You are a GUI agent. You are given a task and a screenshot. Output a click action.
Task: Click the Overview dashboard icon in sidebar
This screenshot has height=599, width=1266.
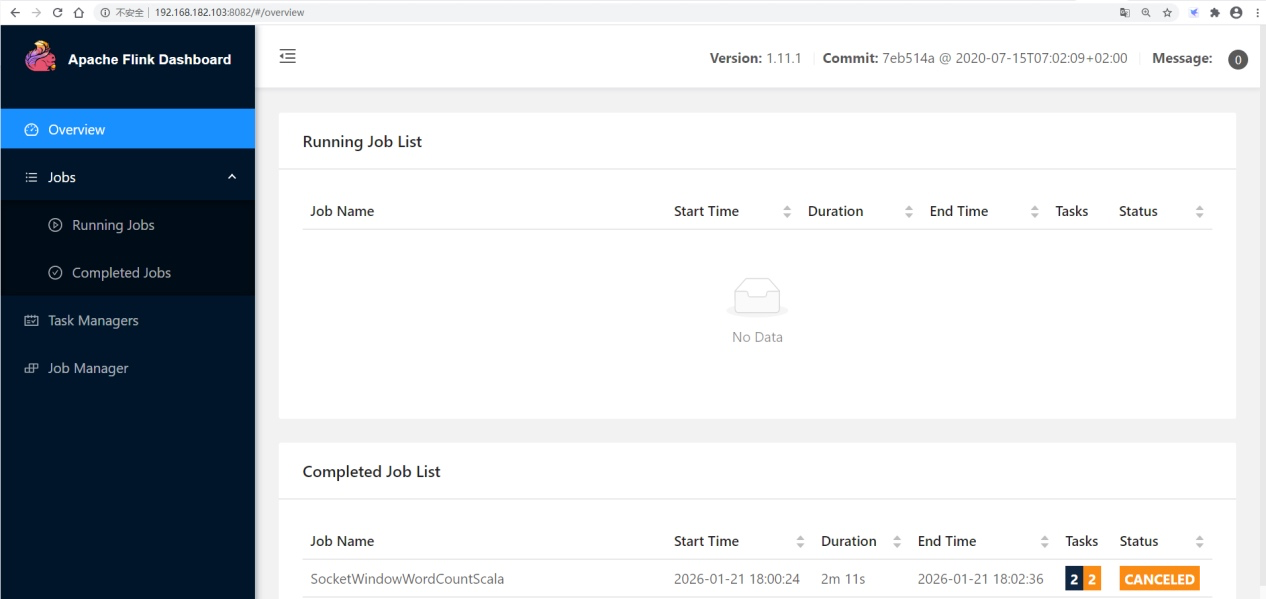pos(31,130)
